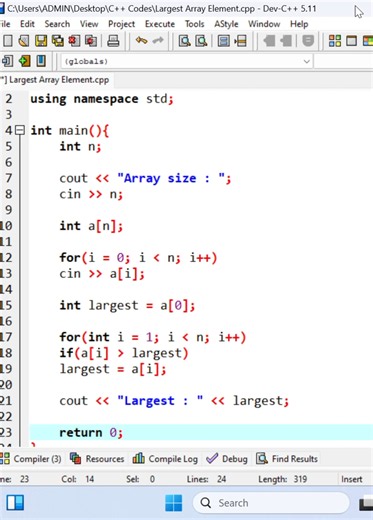Click the 'Length: 319' status bar entry
Screen dimensions: 373x520
(x=282, y=479)
